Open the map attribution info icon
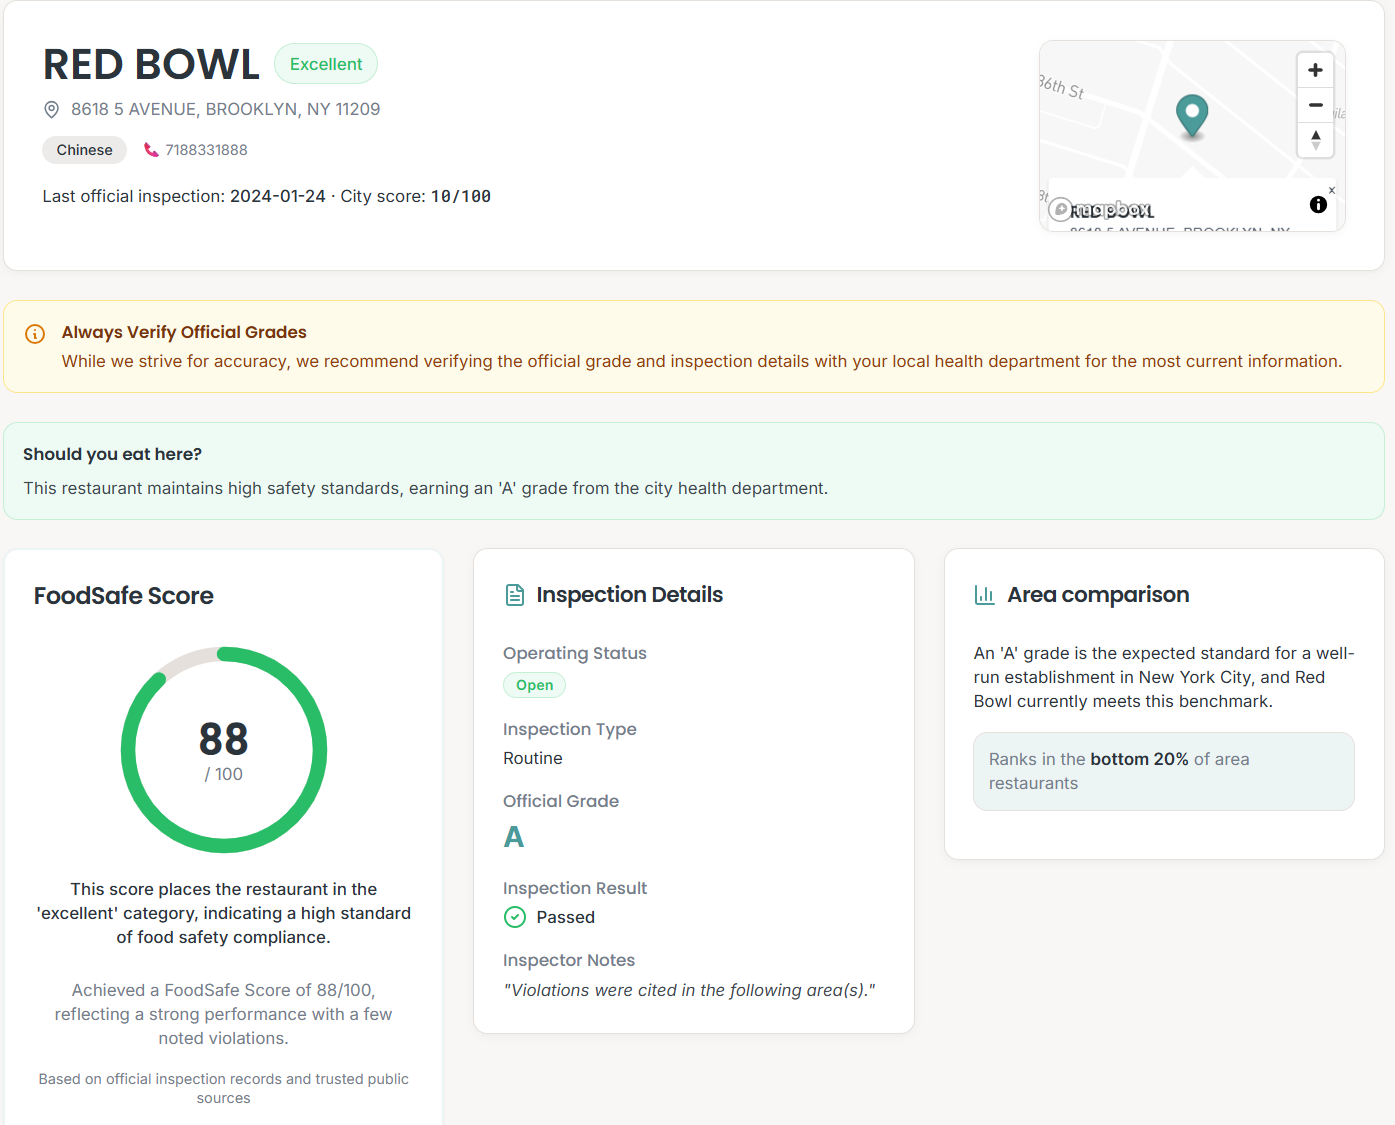 click(x=1318, y=204)
